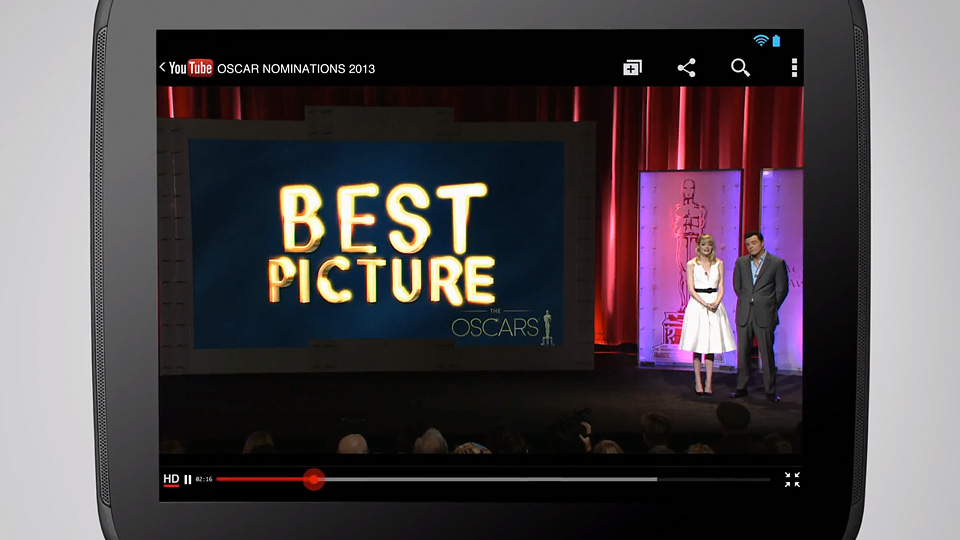Screen dimensions: 960x540
Task: Add this video to a playlist
Action: tap(632, 68)
